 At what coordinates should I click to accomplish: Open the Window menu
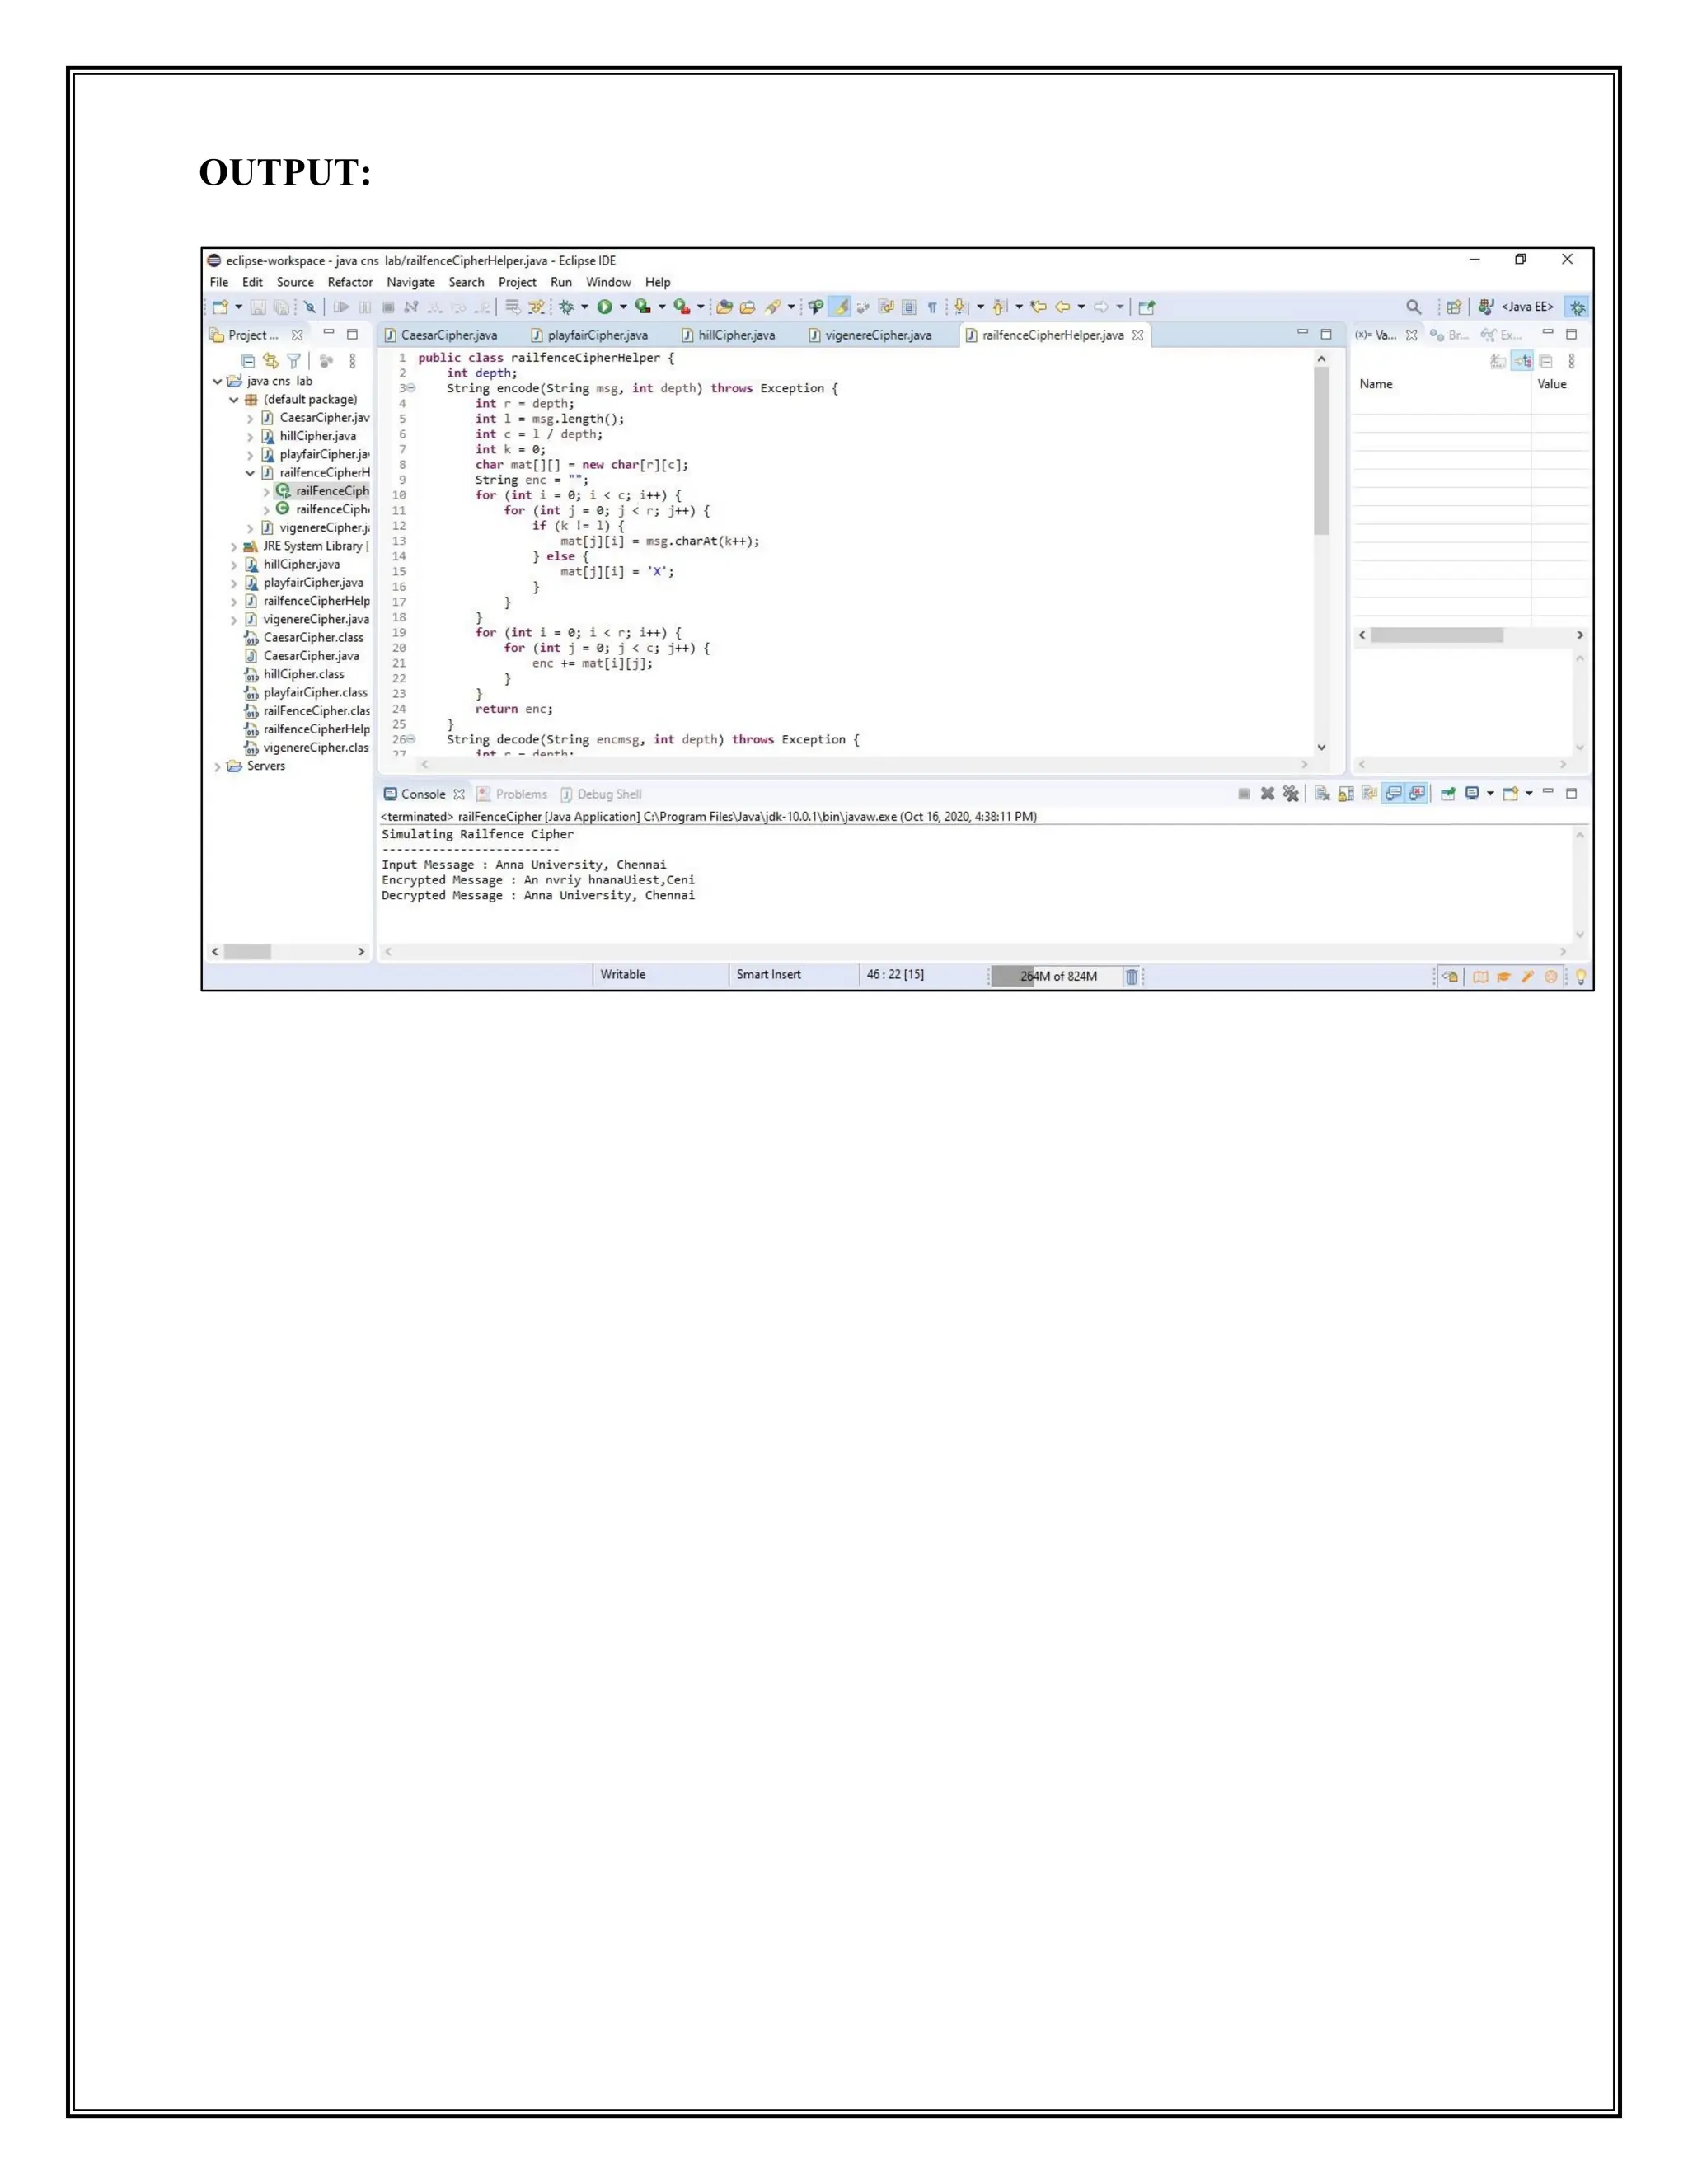coord(608,282)
